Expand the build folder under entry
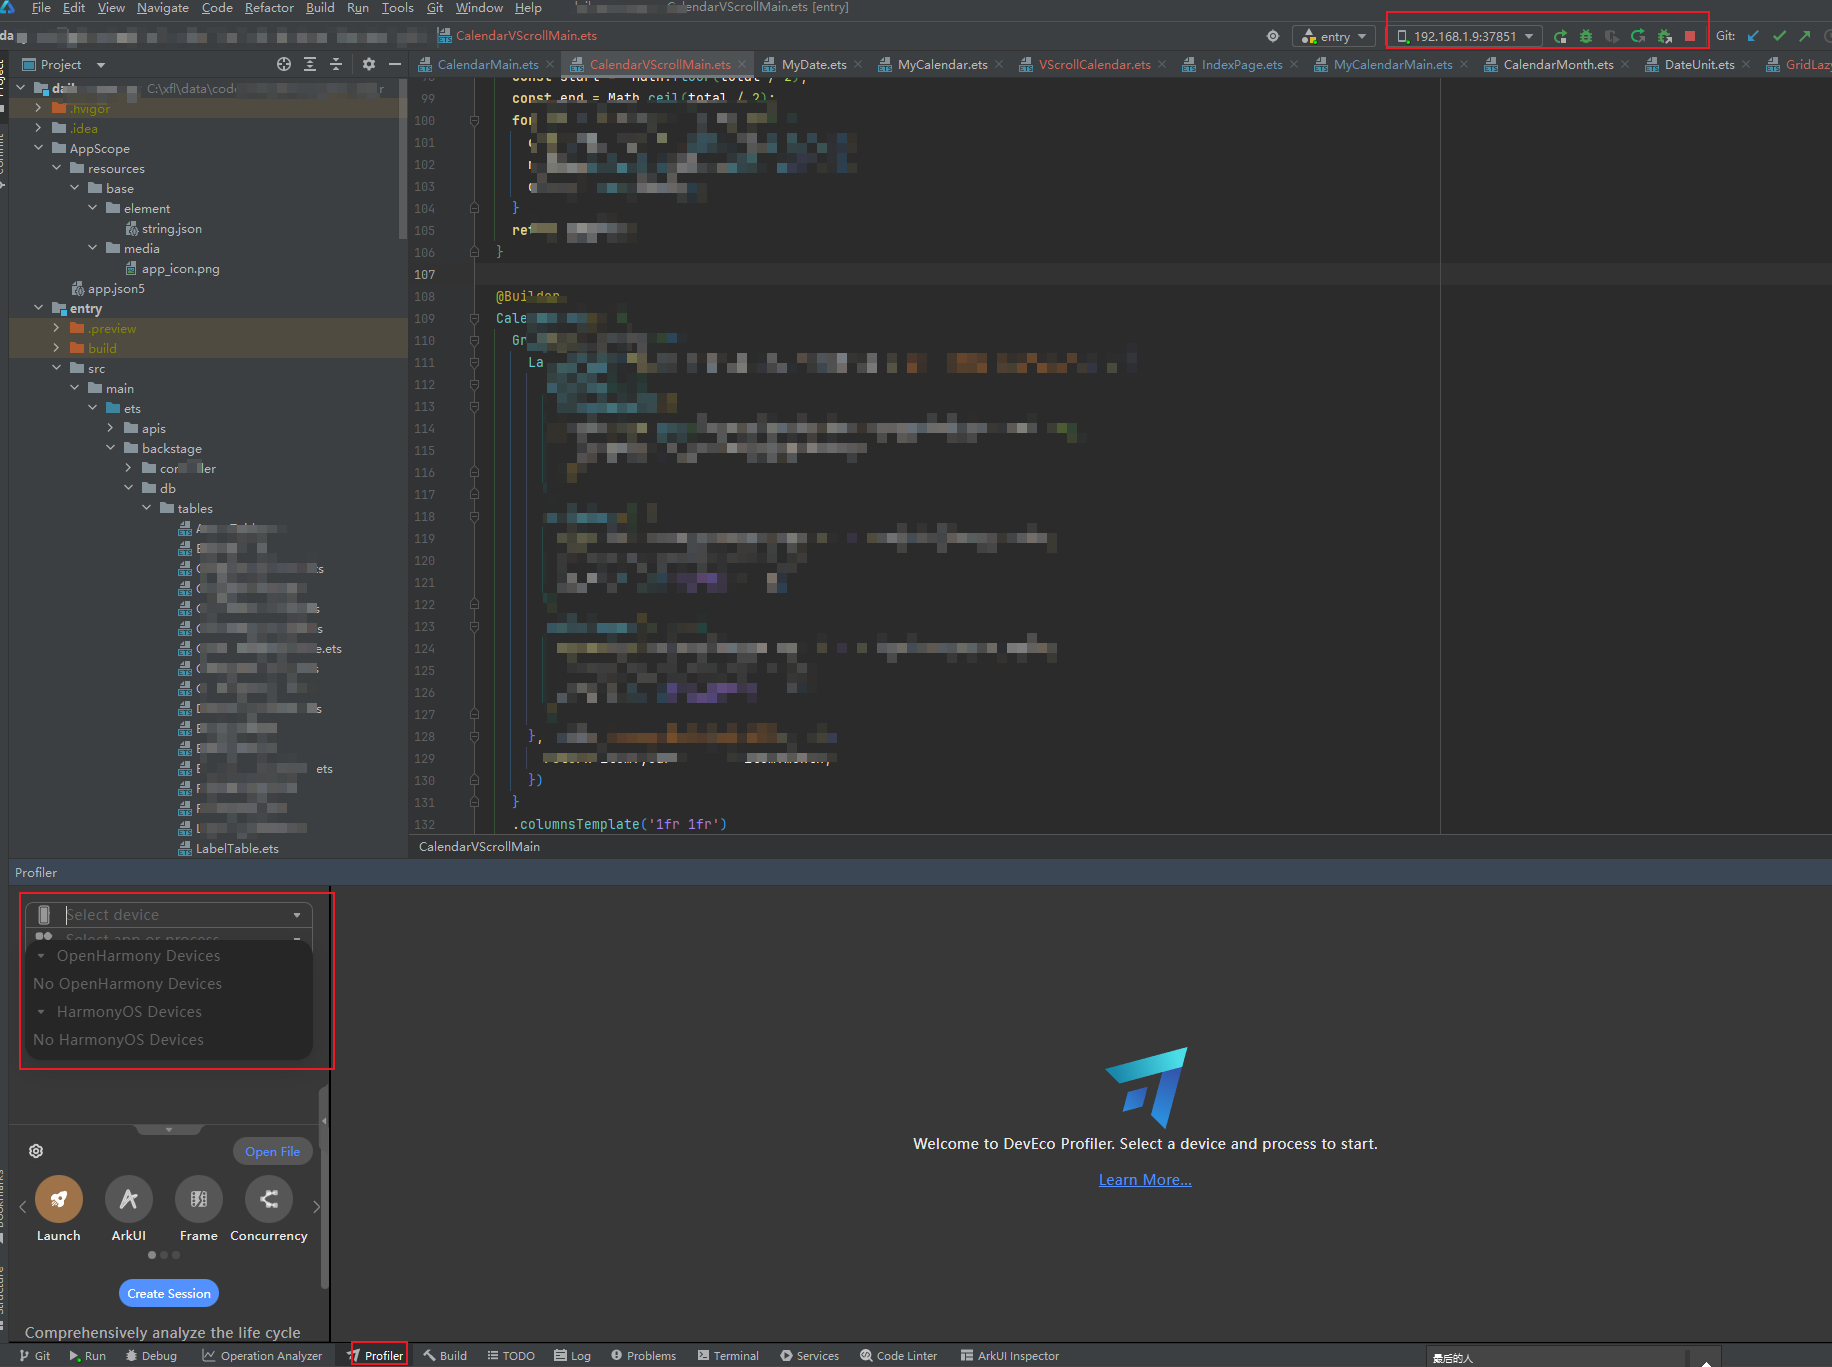1832x1367 pixels. [x=57, y=348]
